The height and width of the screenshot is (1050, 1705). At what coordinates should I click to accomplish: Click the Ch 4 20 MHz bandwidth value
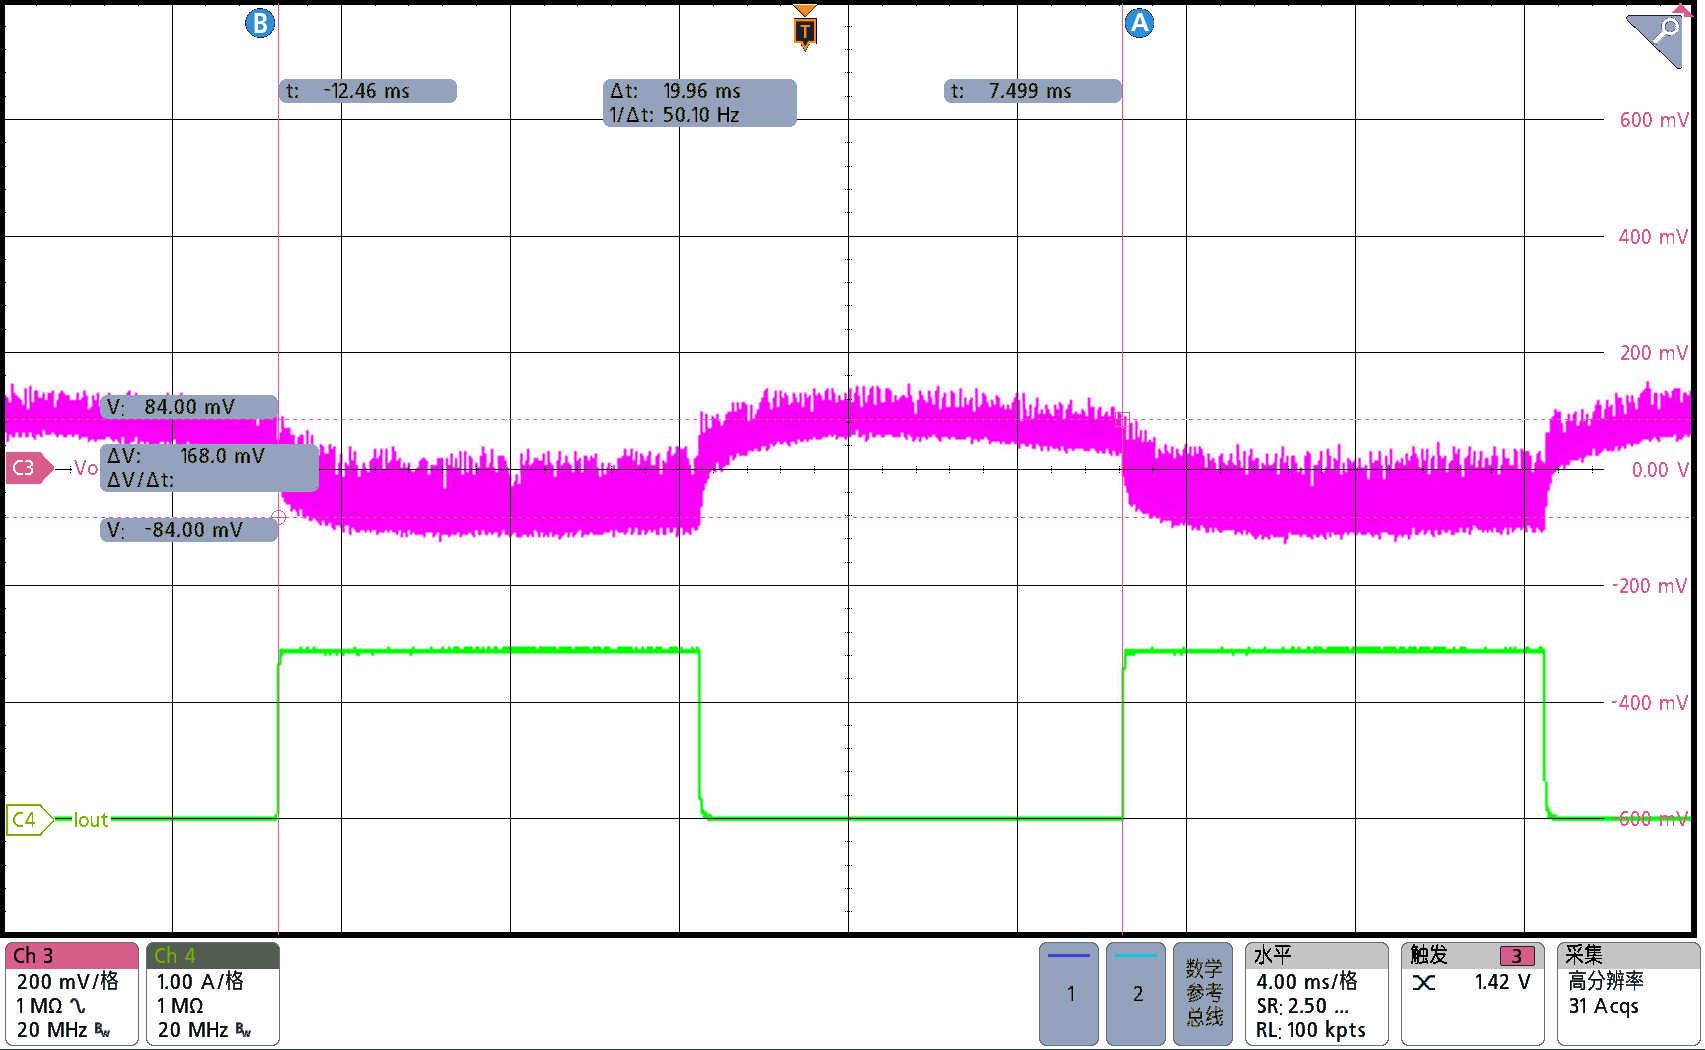tap(193, 1030)
